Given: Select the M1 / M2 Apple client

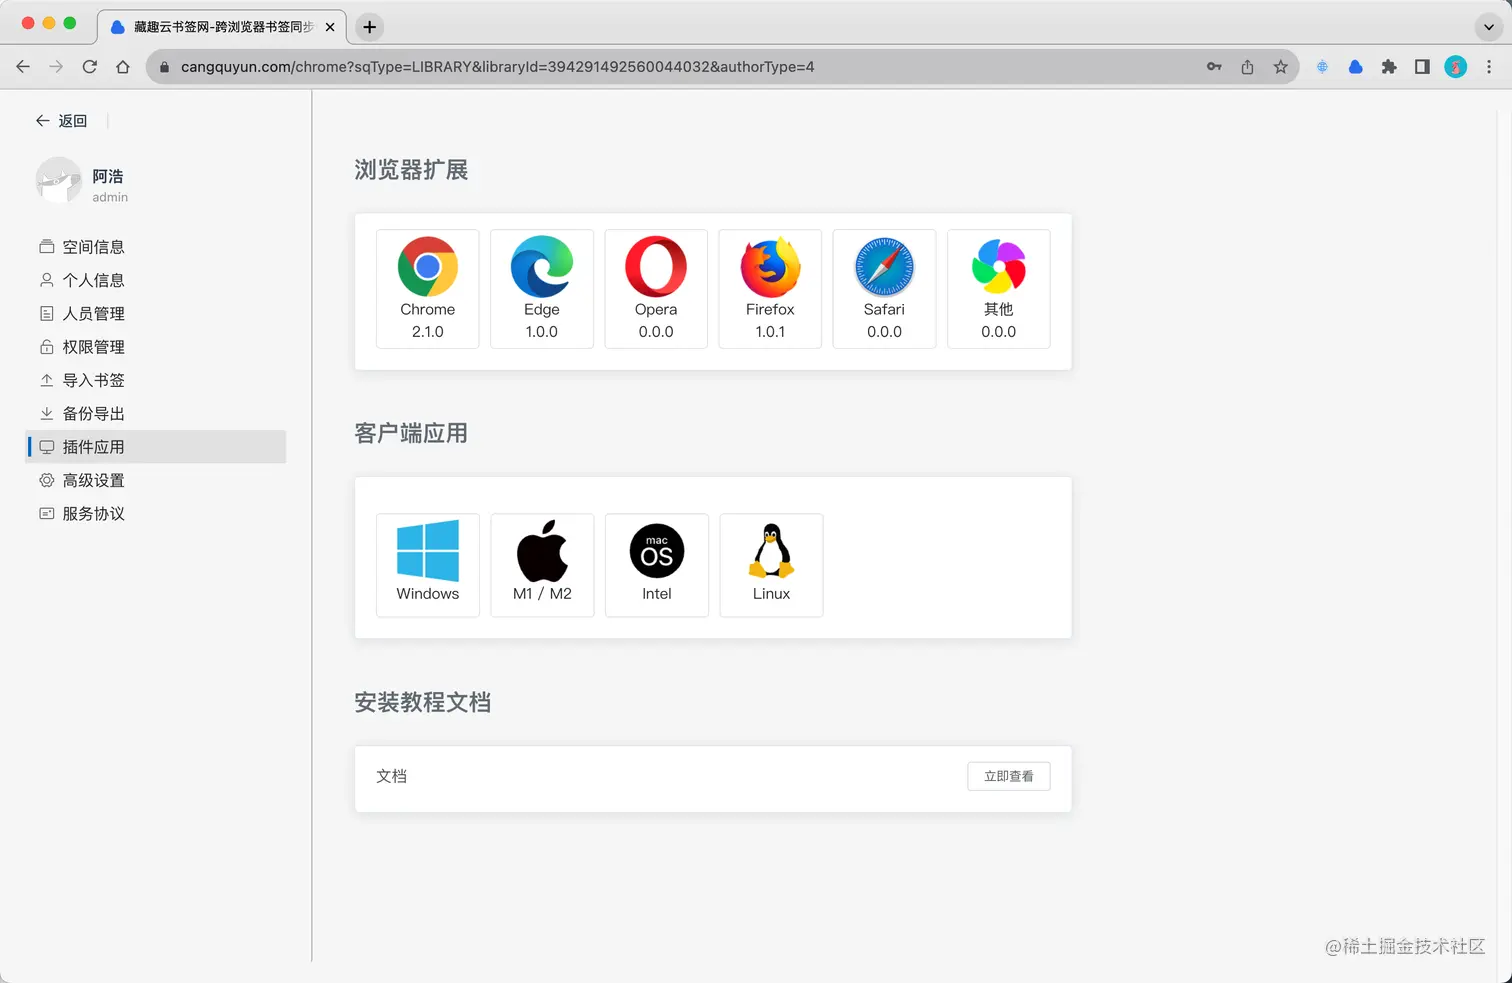Looking at the screenshot, I should coord(541,565).
